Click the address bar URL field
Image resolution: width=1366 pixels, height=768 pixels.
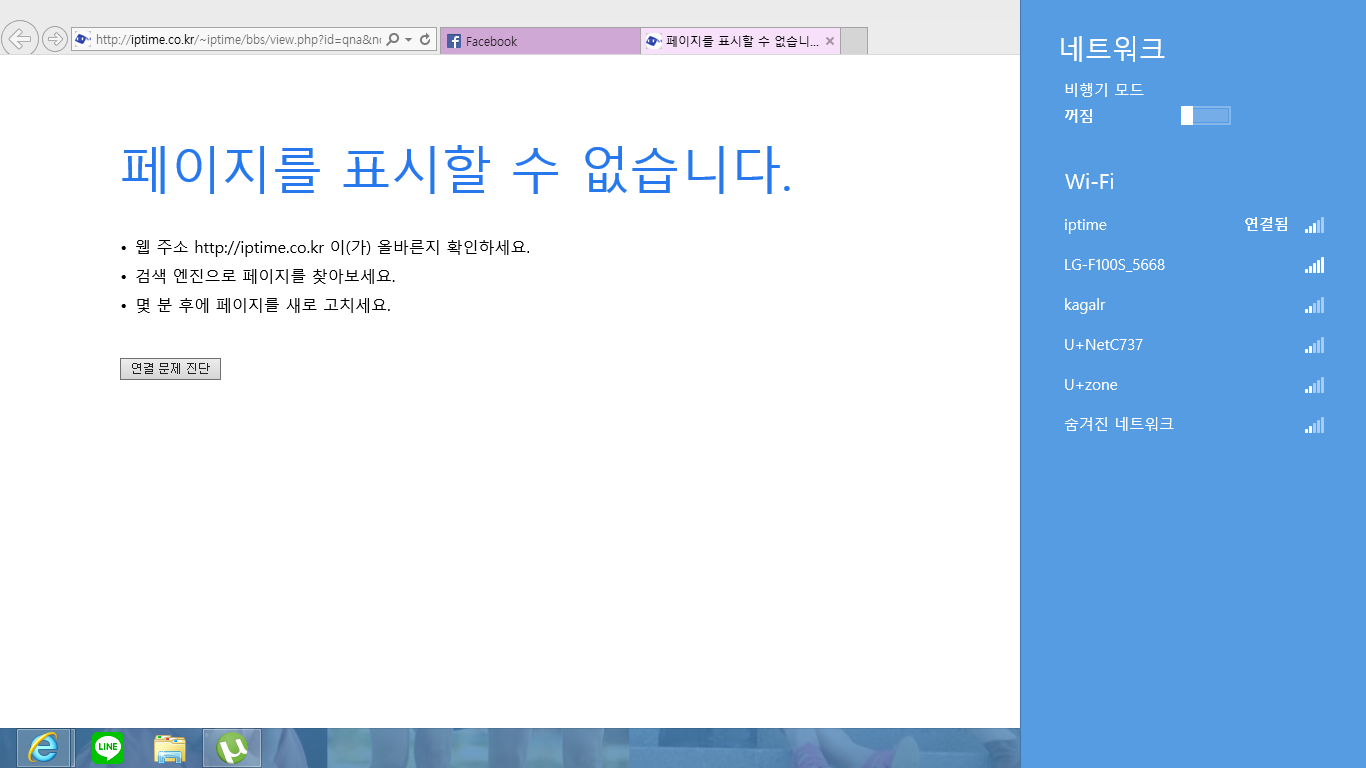point(237,40)
